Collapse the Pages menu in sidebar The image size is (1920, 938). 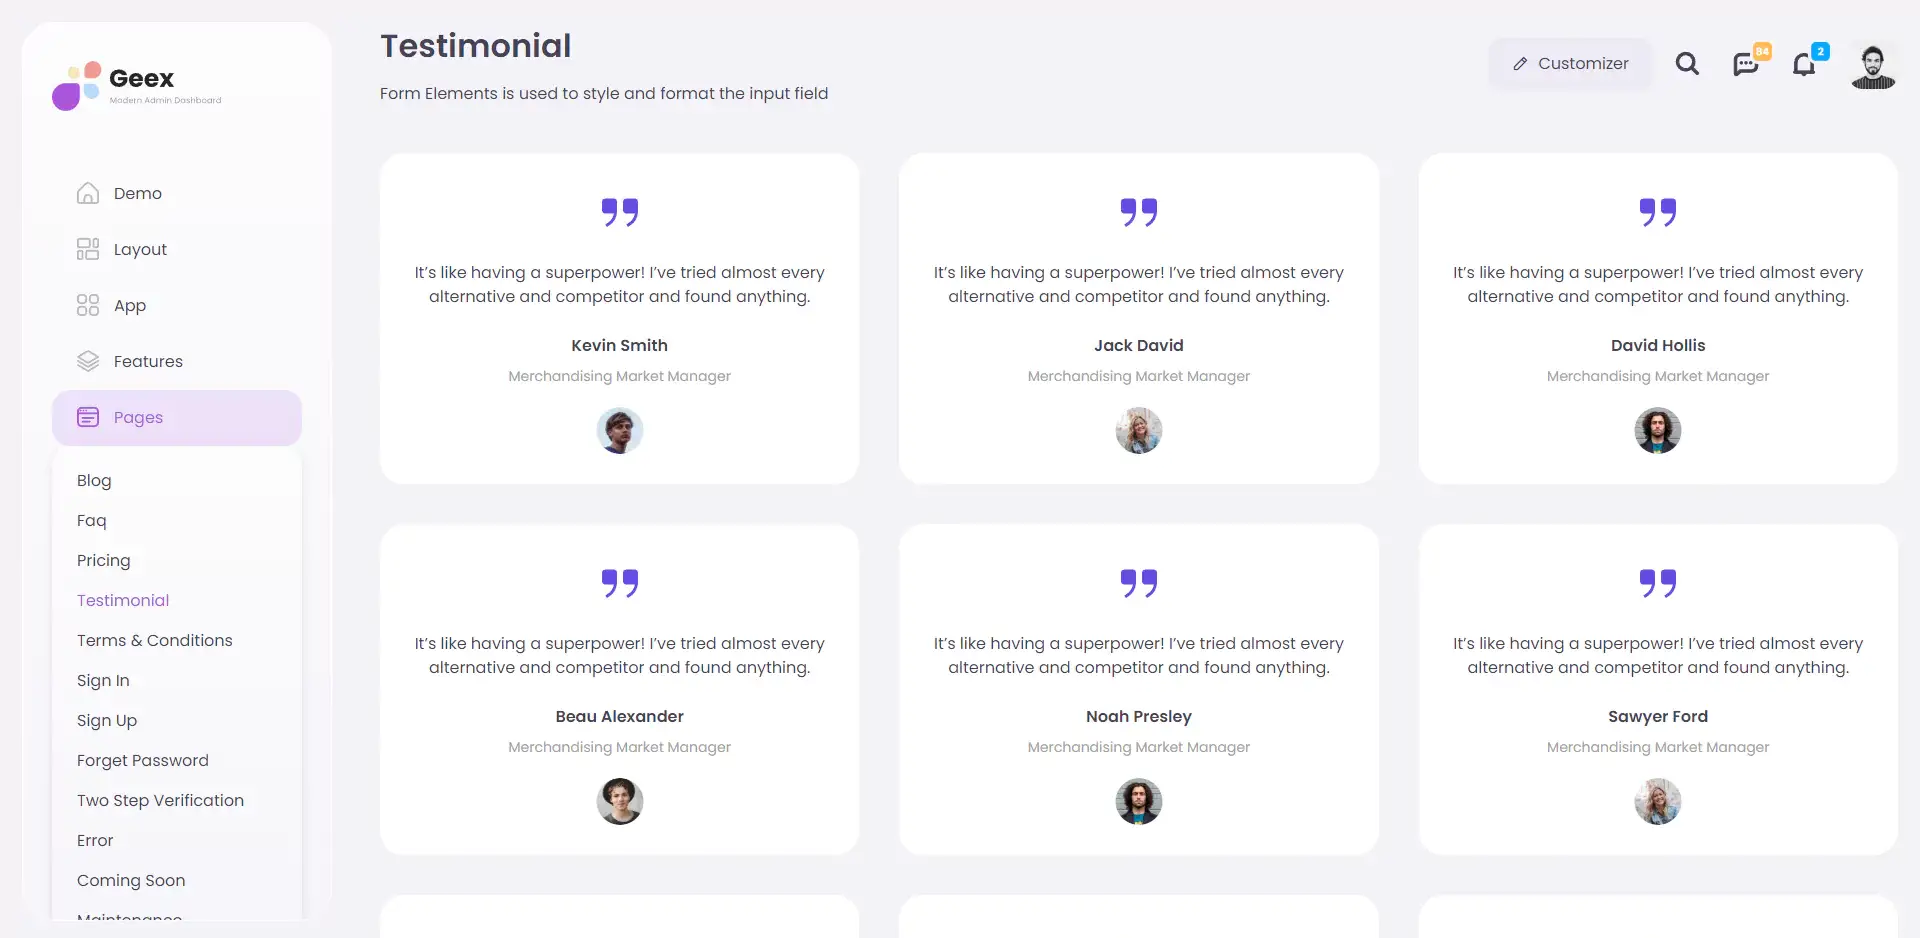click(x=177, y=418)
